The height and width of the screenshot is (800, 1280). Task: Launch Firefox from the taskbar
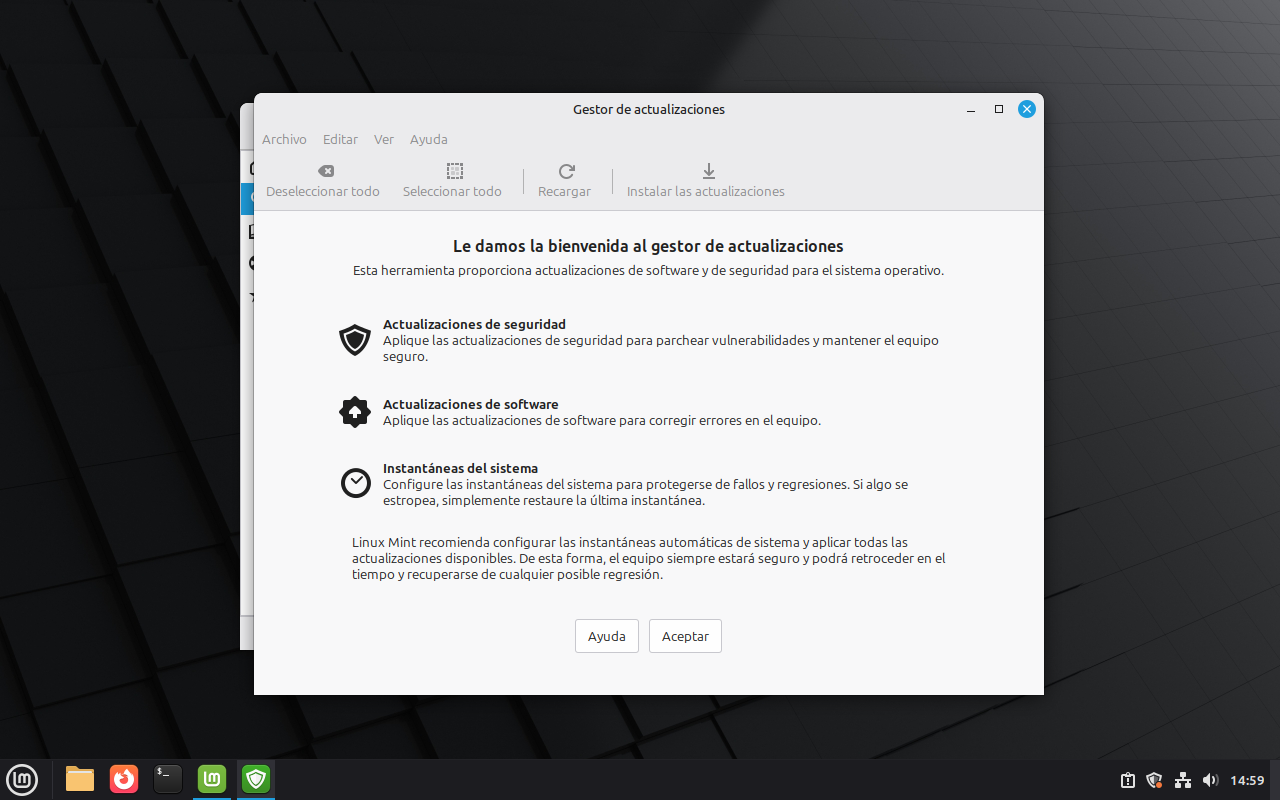[x=124, y=778]
